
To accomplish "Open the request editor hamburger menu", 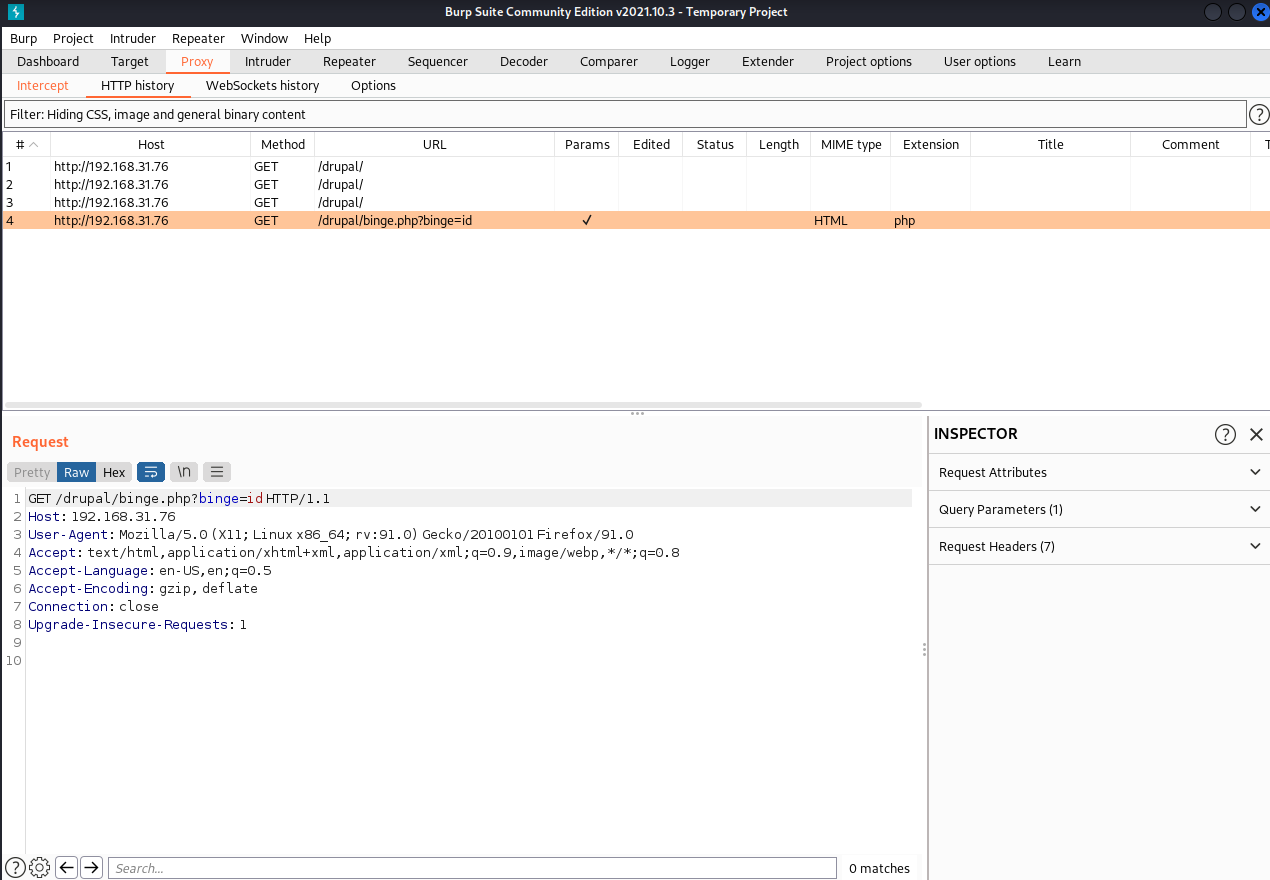I will 217,472.
